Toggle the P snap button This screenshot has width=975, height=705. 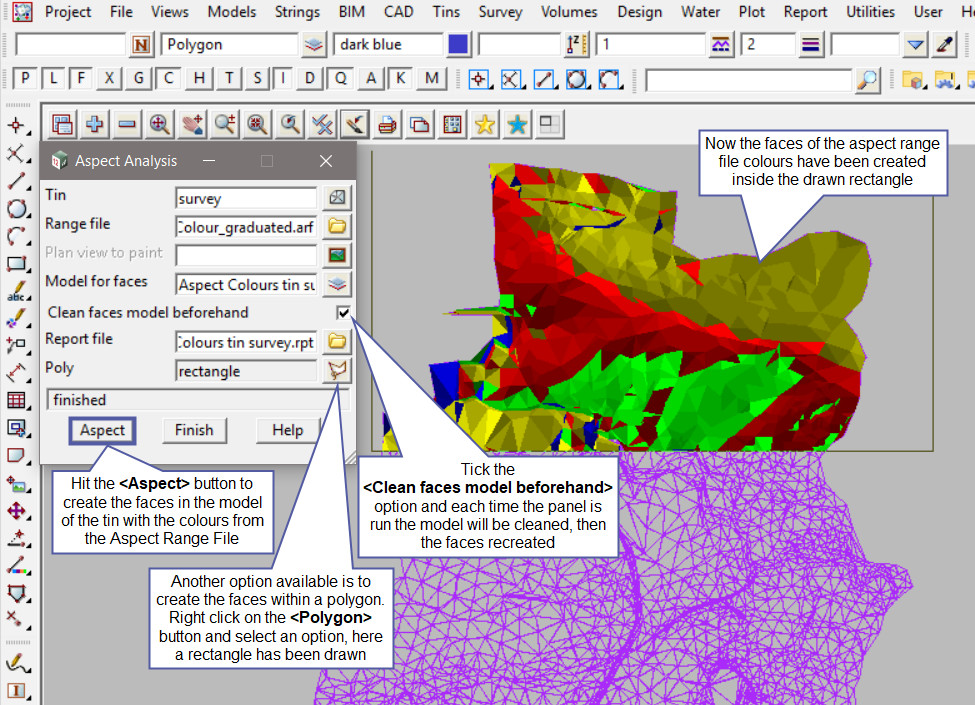pos(25,79)
